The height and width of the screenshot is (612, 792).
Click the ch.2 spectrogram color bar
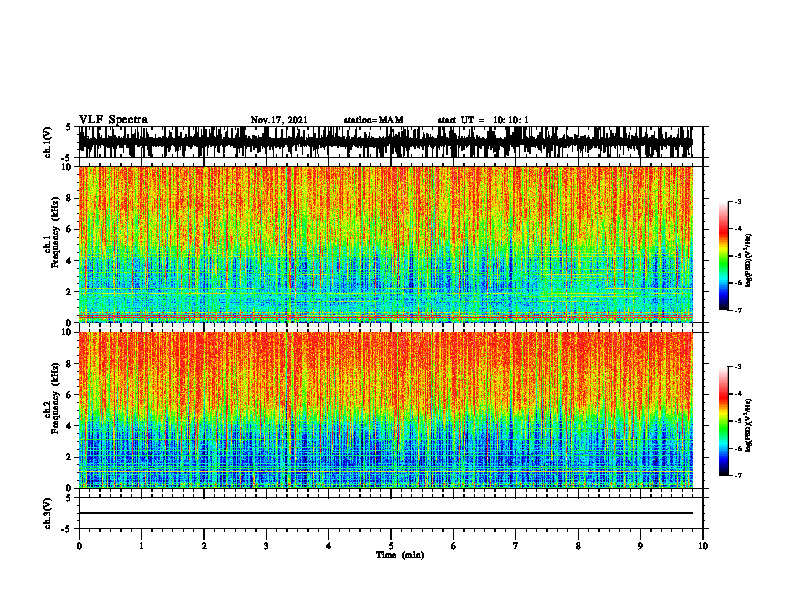click(724, 421)
